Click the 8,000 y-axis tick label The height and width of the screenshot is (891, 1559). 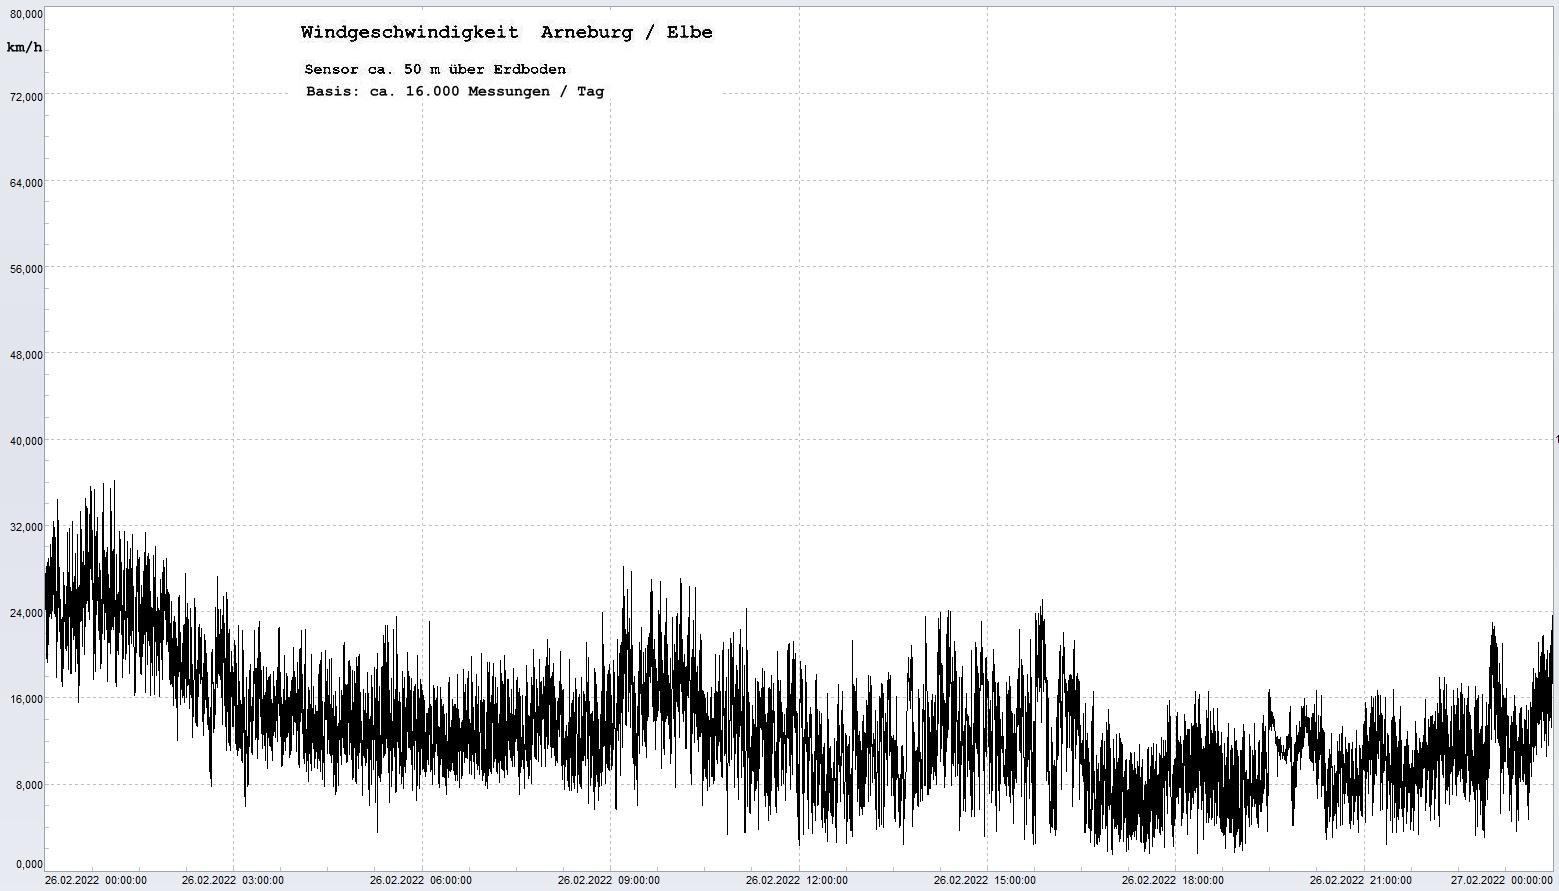pos(28,784)
